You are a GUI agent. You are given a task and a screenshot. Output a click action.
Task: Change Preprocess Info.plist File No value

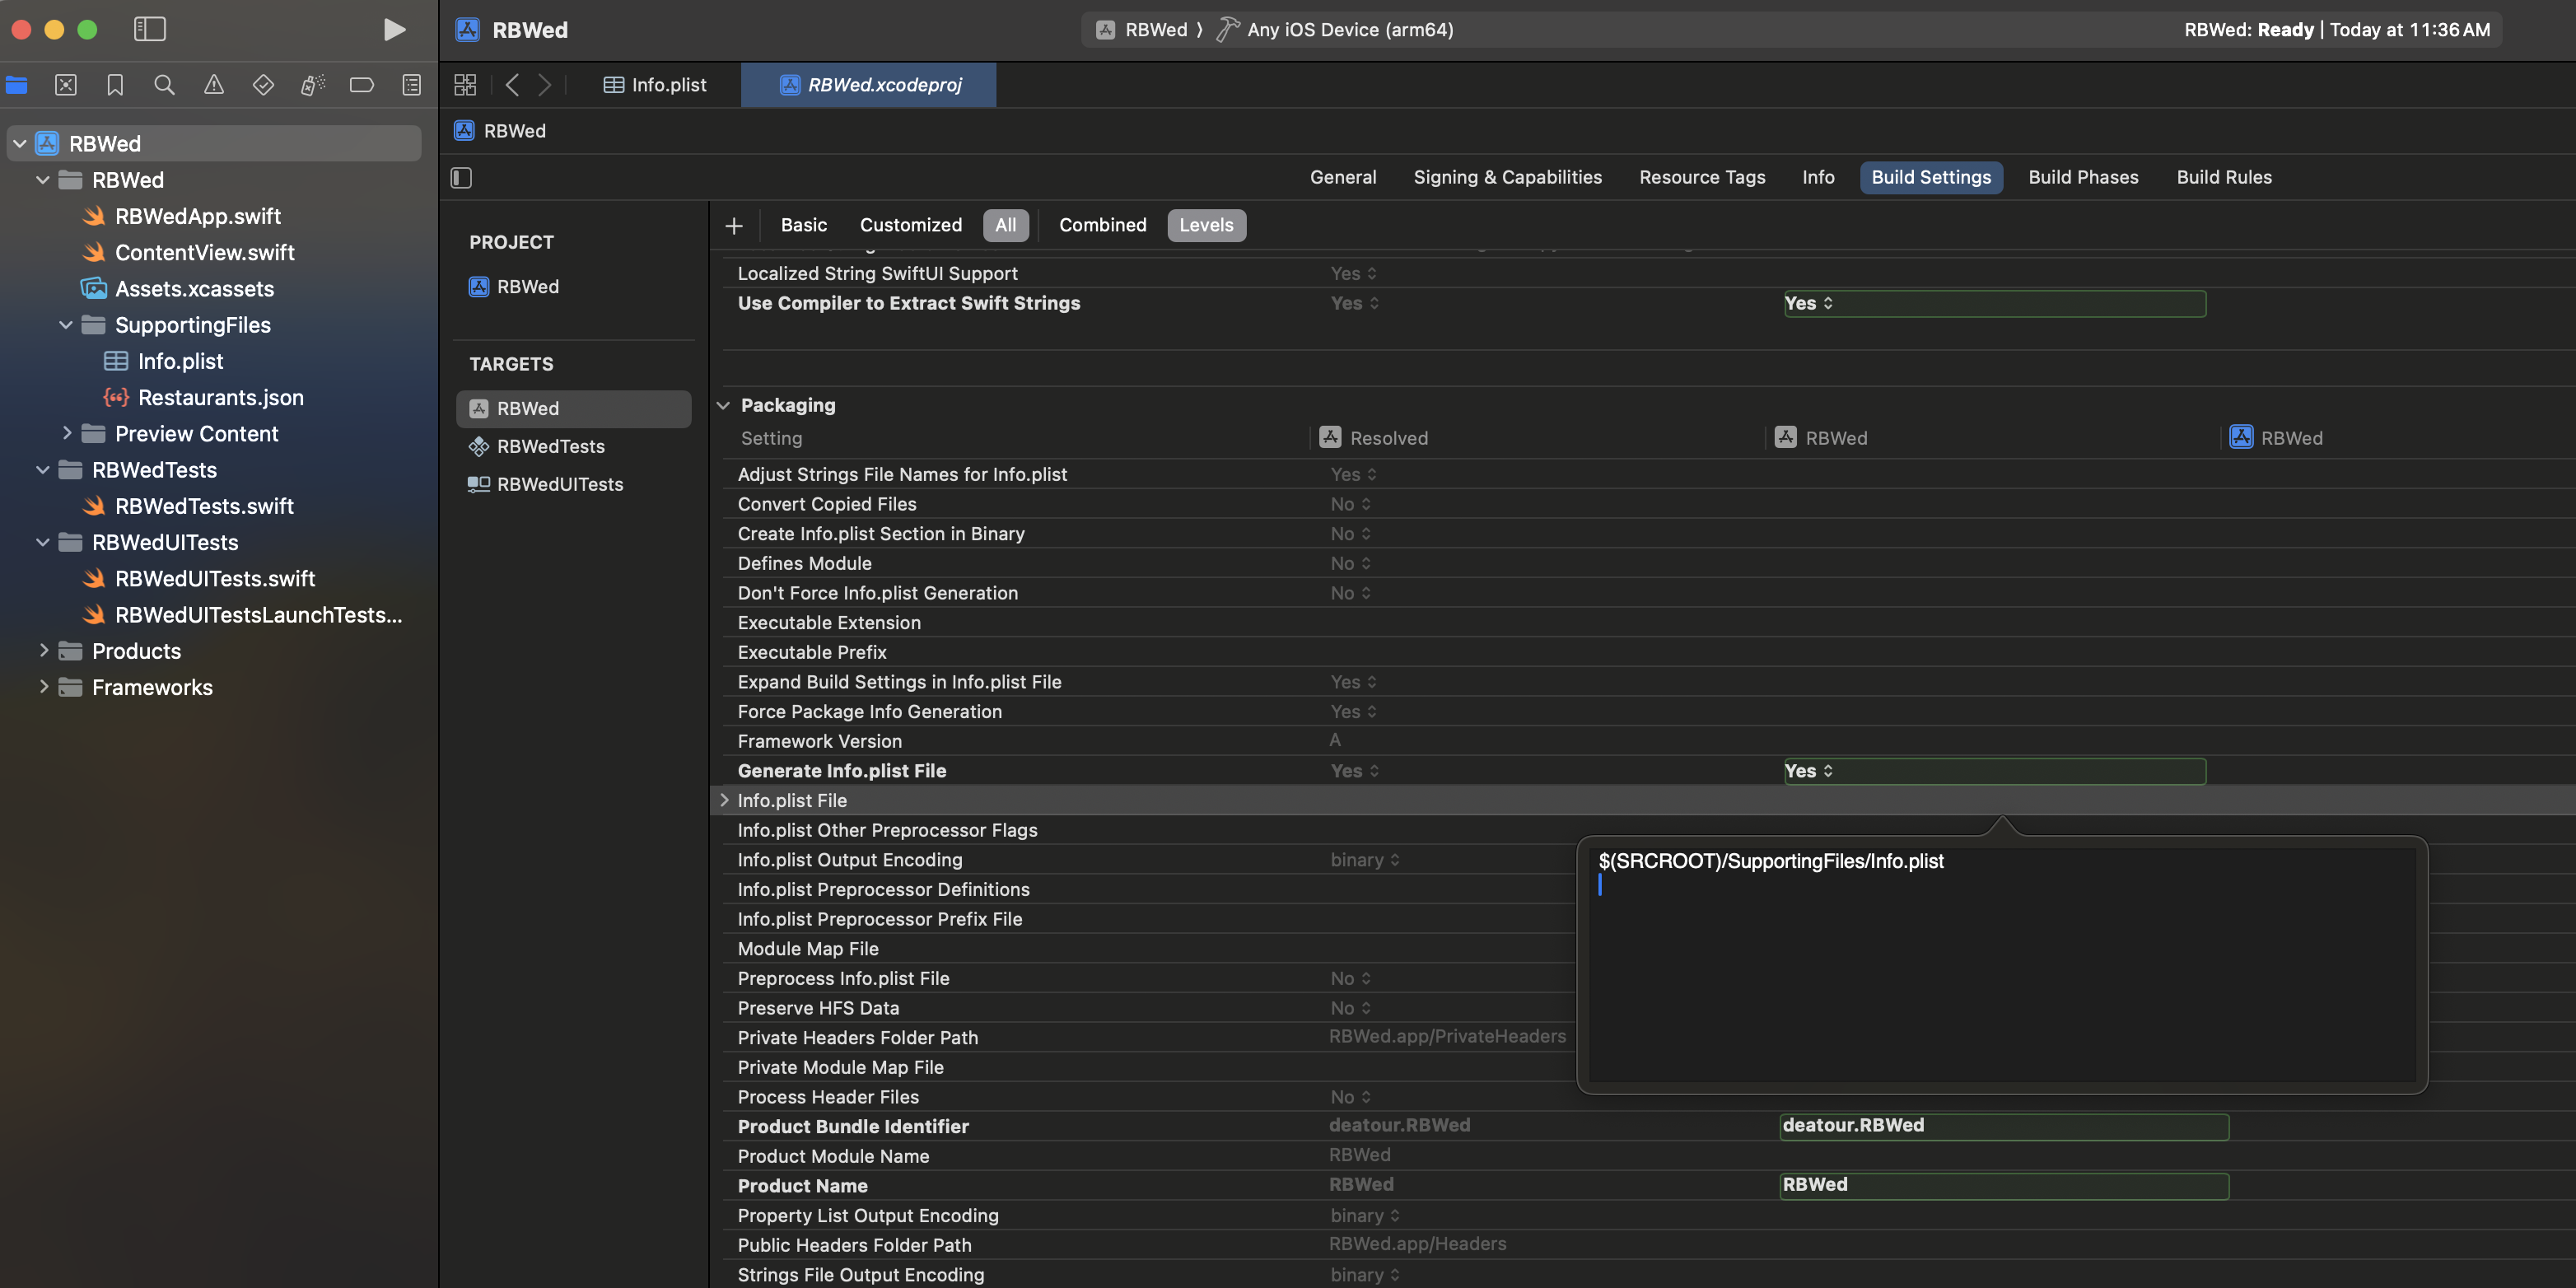coord(1350,978)
